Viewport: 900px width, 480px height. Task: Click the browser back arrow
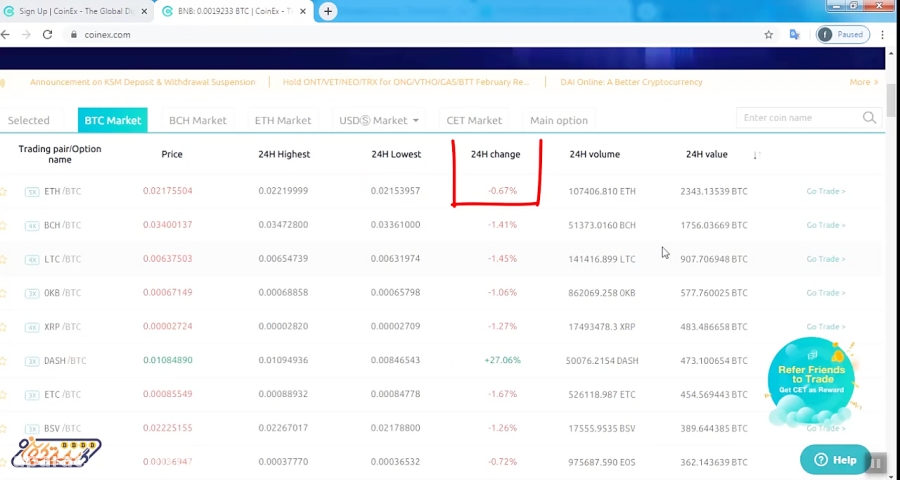click(5, 34)
